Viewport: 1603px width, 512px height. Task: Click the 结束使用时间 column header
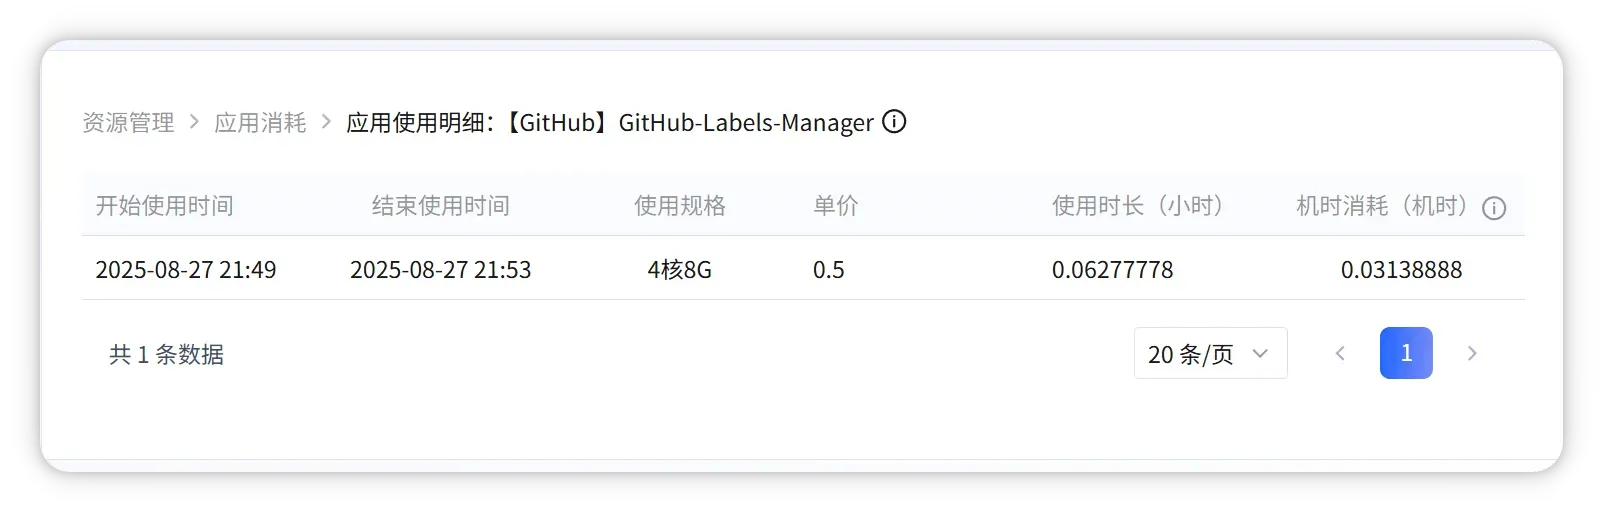pos(440,206)
